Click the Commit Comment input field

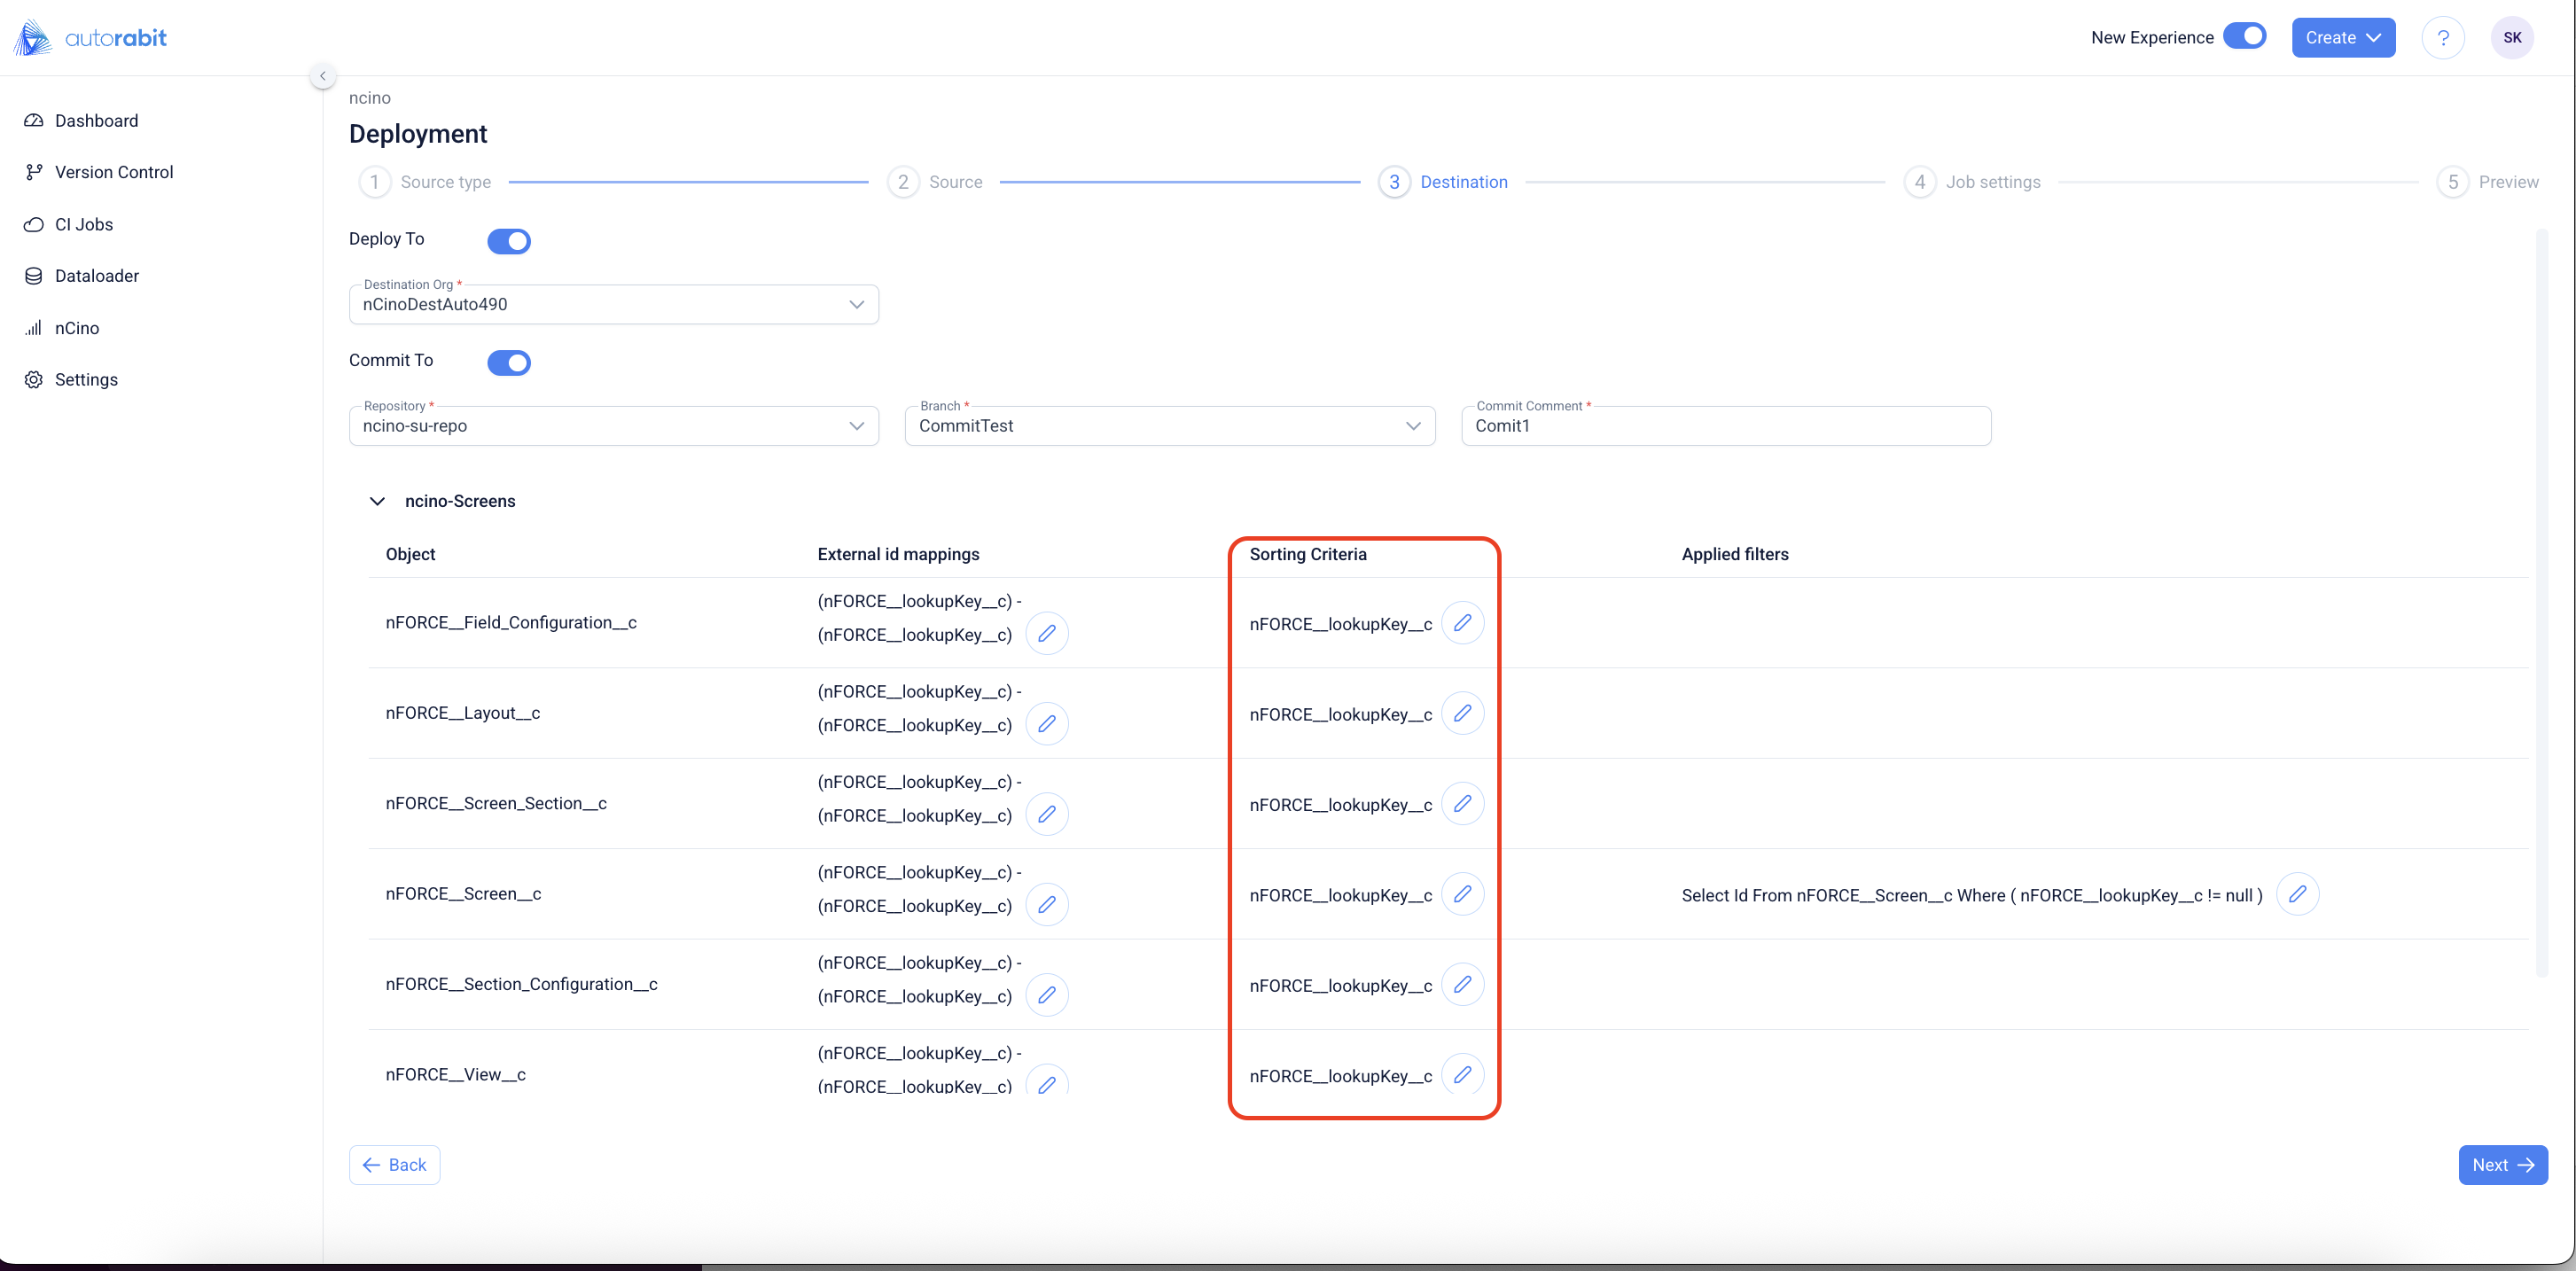click(x=1725, y=426)
